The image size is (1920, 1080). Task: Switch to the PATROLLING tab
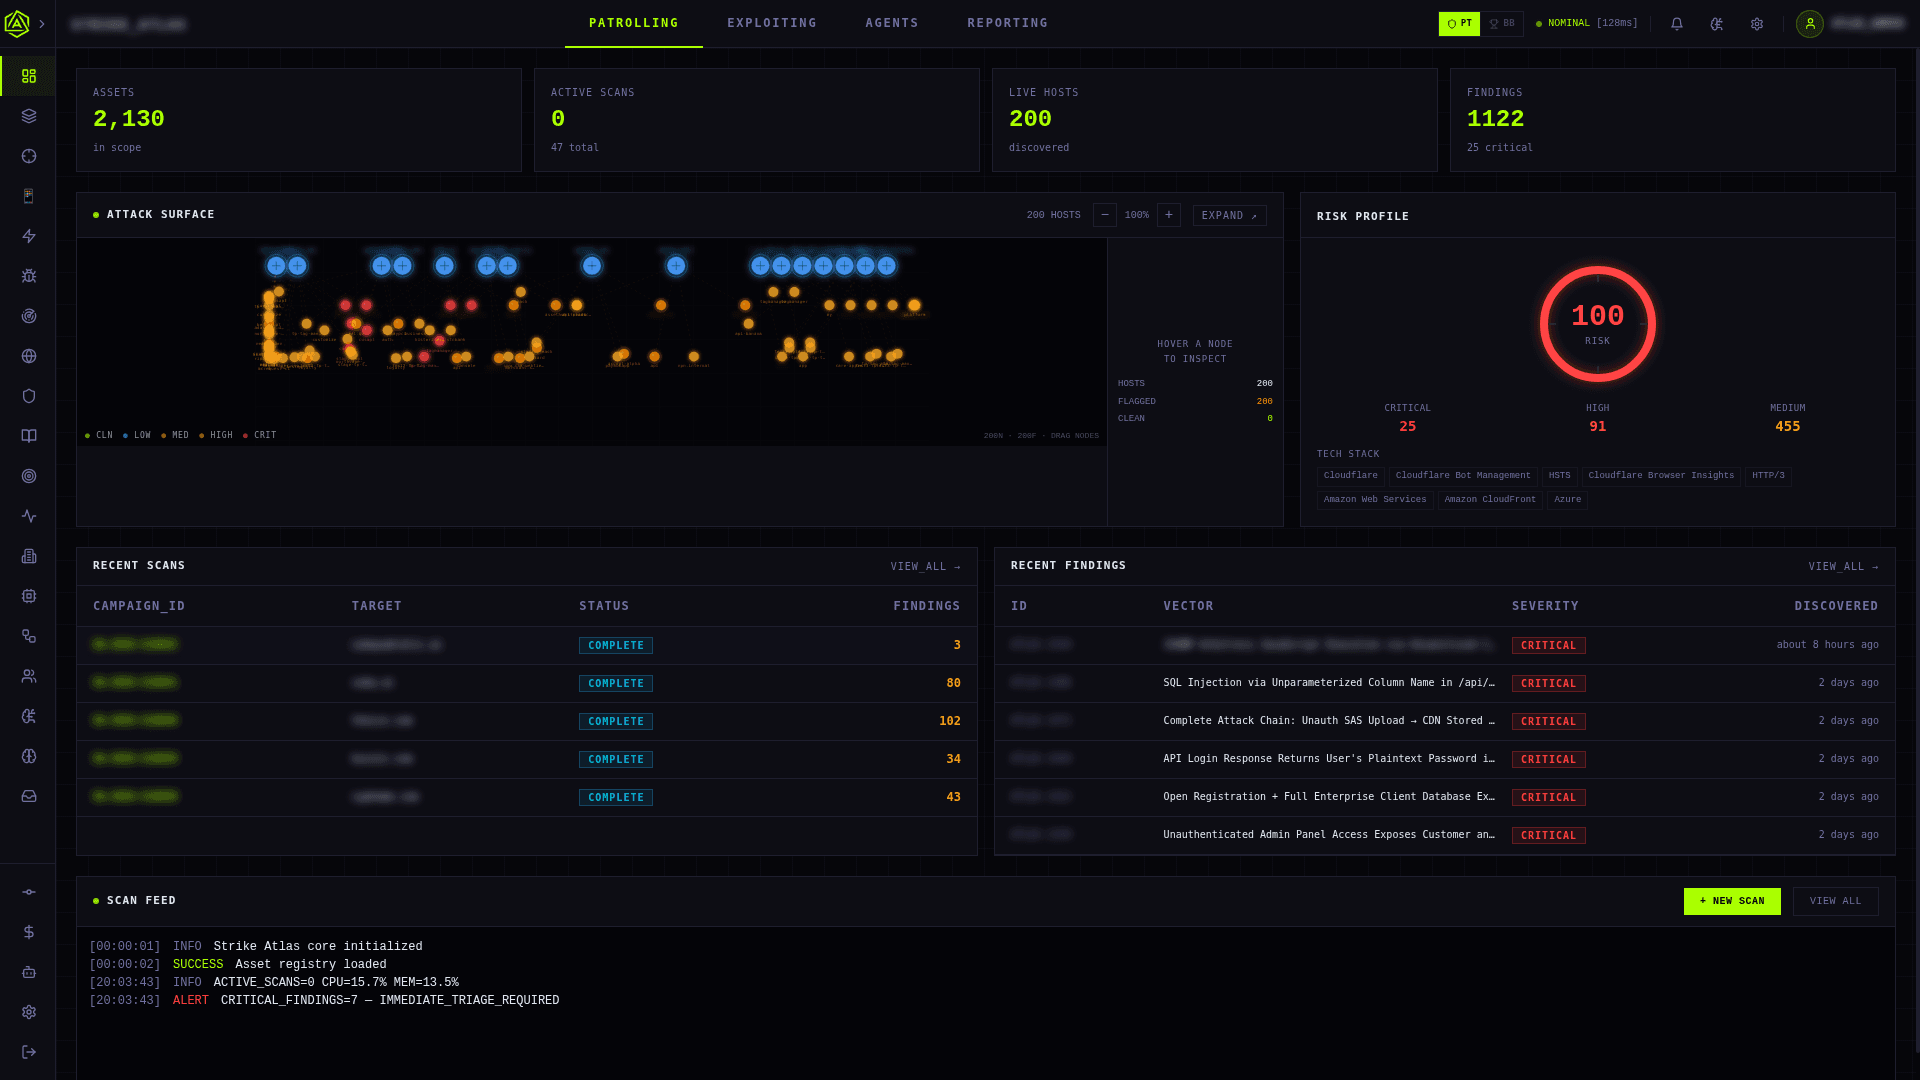[x=634, y=23]
